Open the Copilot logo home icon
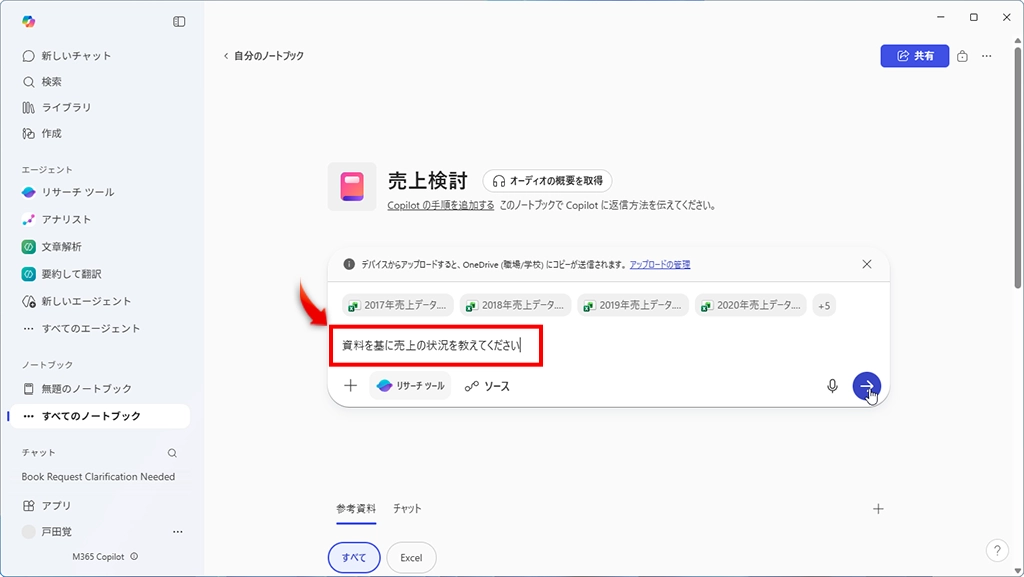This screenshot has width=1024, height=577. [x=29, y=21]
